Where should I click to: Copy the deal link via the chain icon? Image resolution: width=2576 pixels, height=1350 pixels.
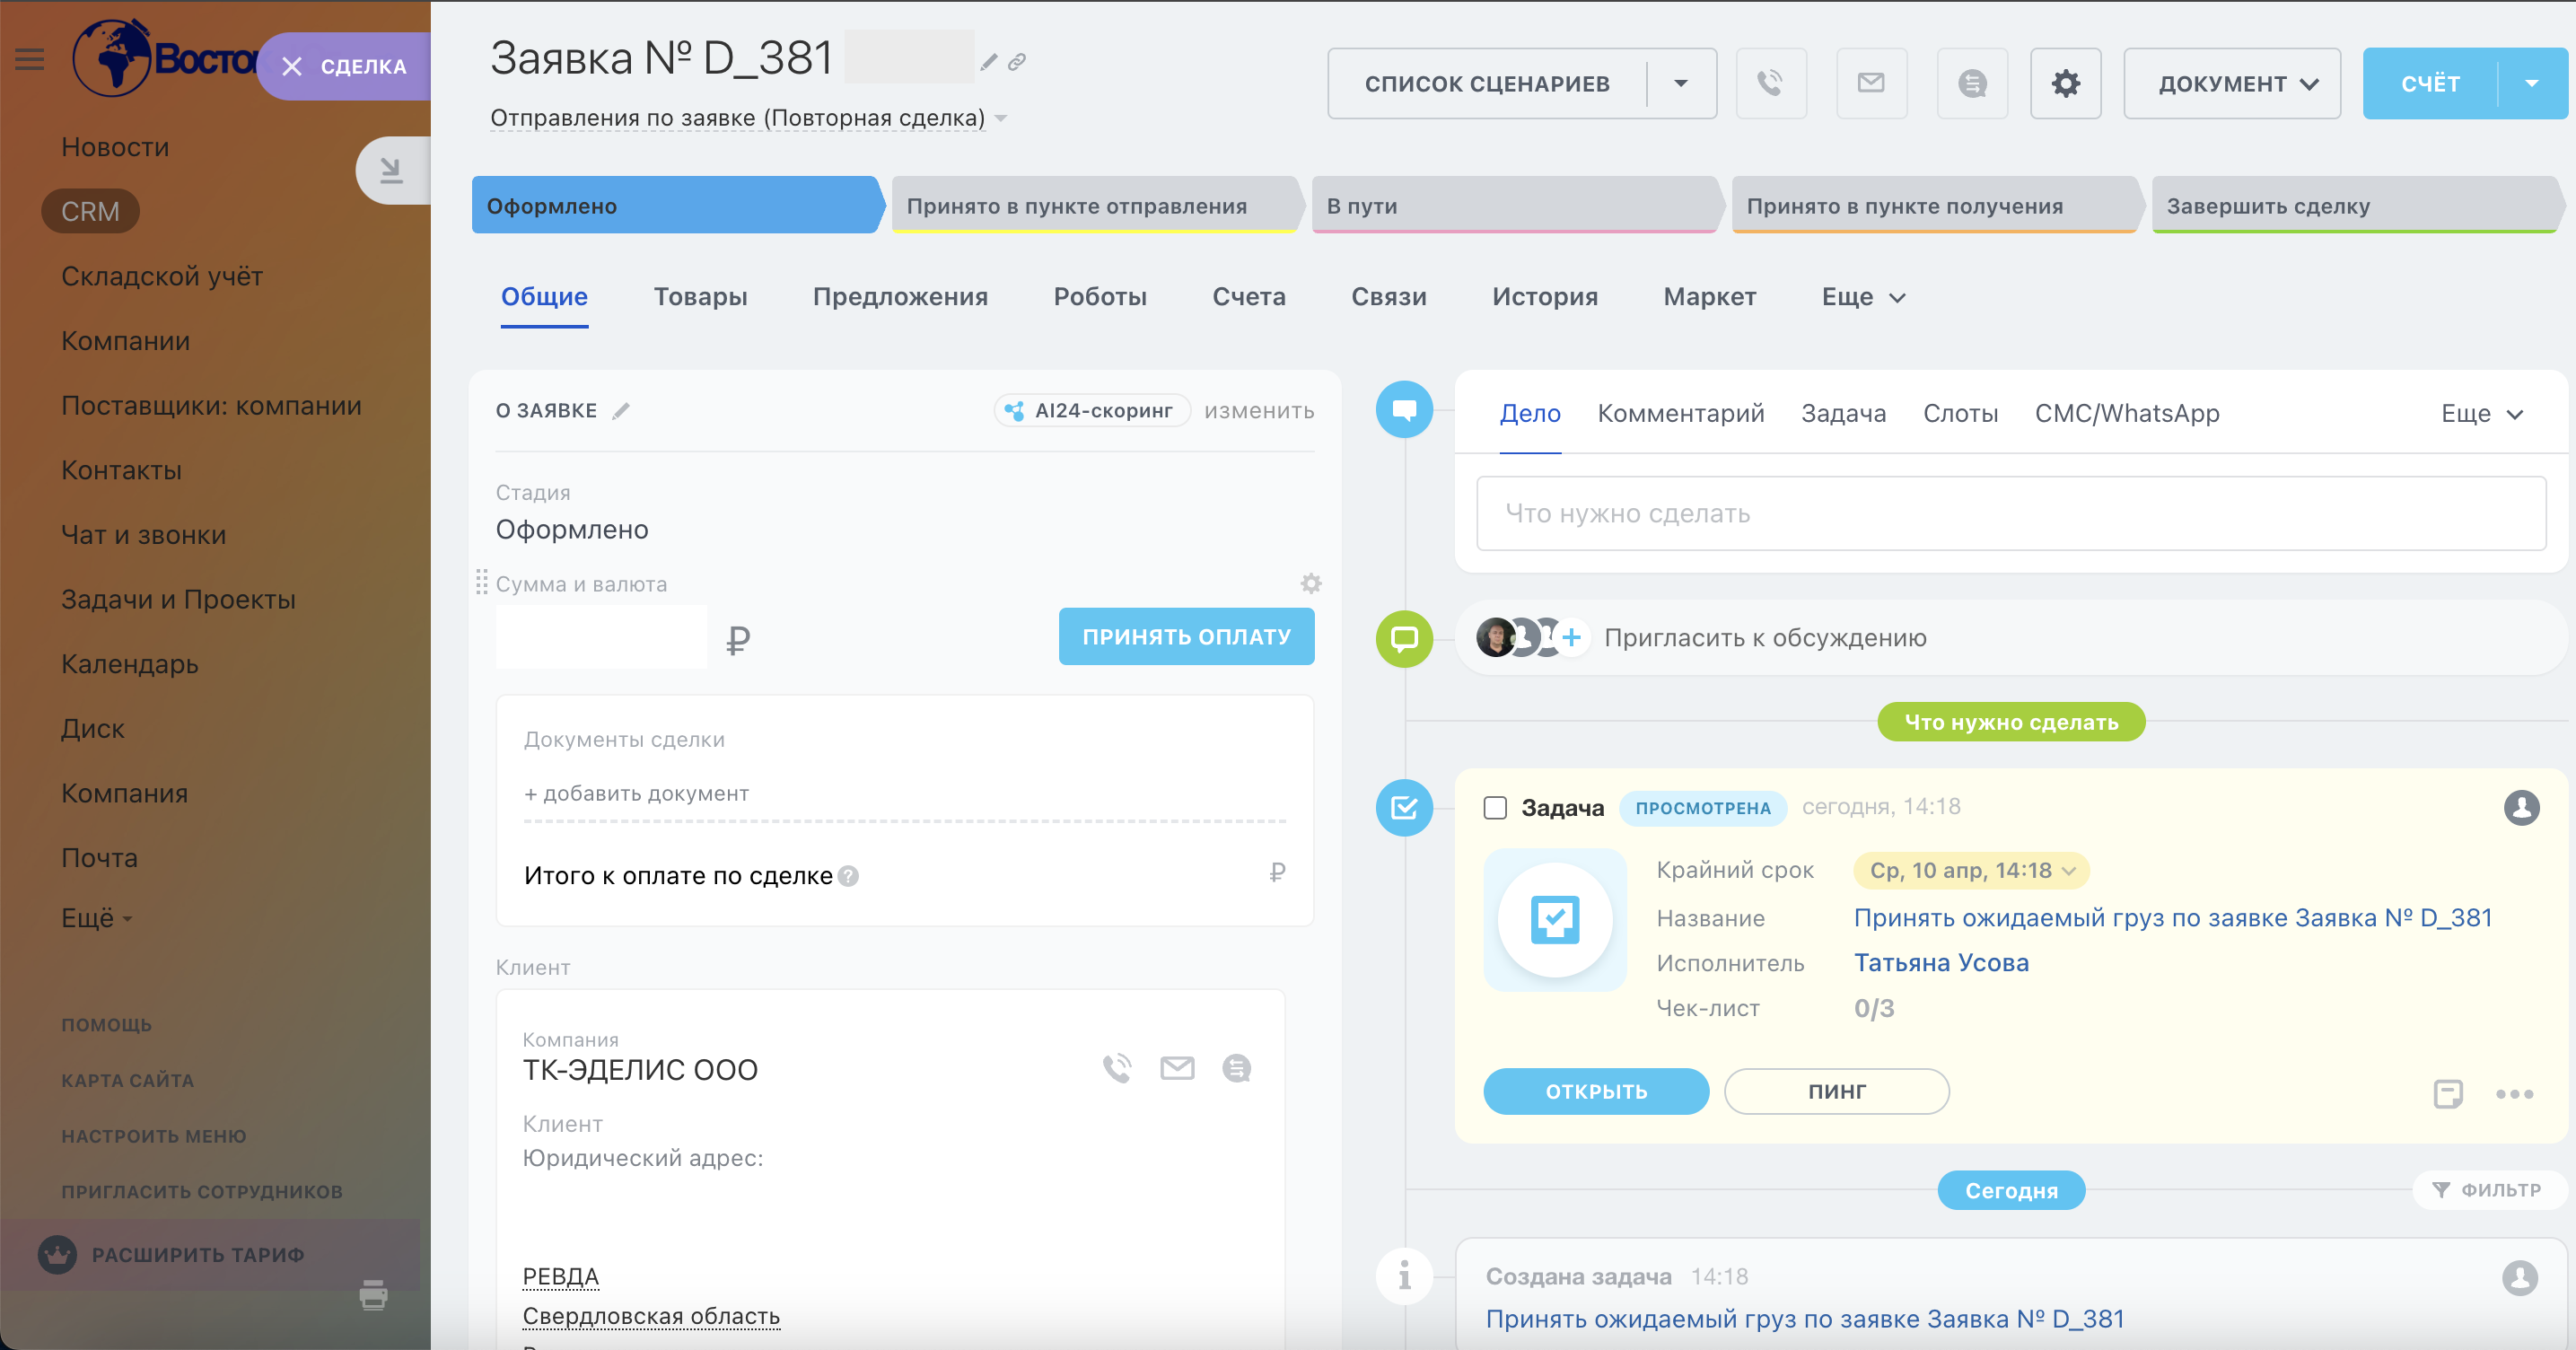pos(1017,62)
